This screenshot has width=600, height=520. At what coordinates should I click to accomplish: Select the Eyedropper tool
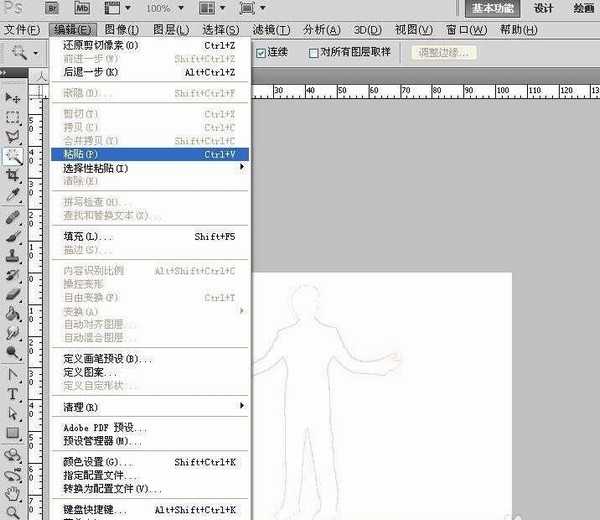point(12,195)
